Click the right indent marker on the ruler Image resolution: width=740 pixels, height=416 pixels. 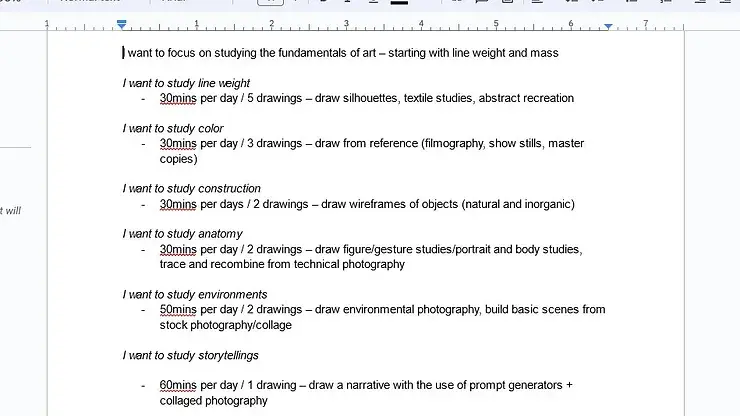(x=608, y=26)
